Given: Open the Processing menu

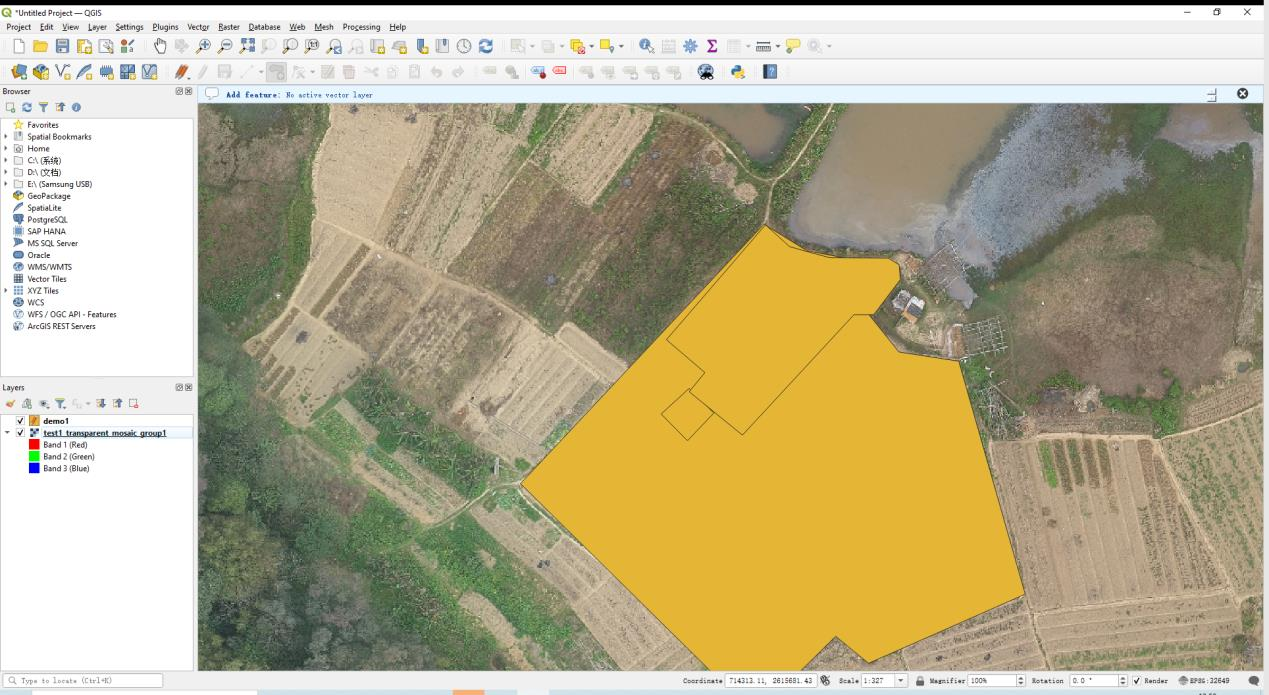Looking at the screenshot, I should point(361,27).
